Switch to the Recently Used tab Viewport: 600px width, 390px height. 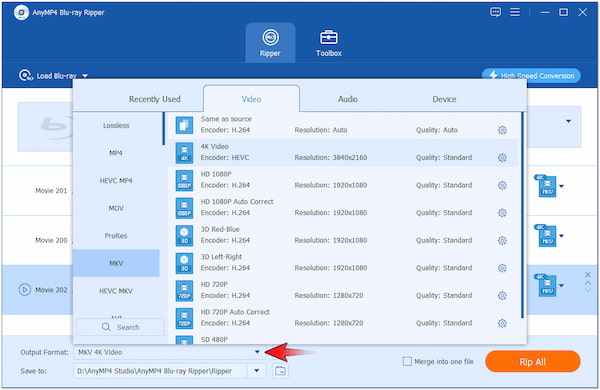155,99
